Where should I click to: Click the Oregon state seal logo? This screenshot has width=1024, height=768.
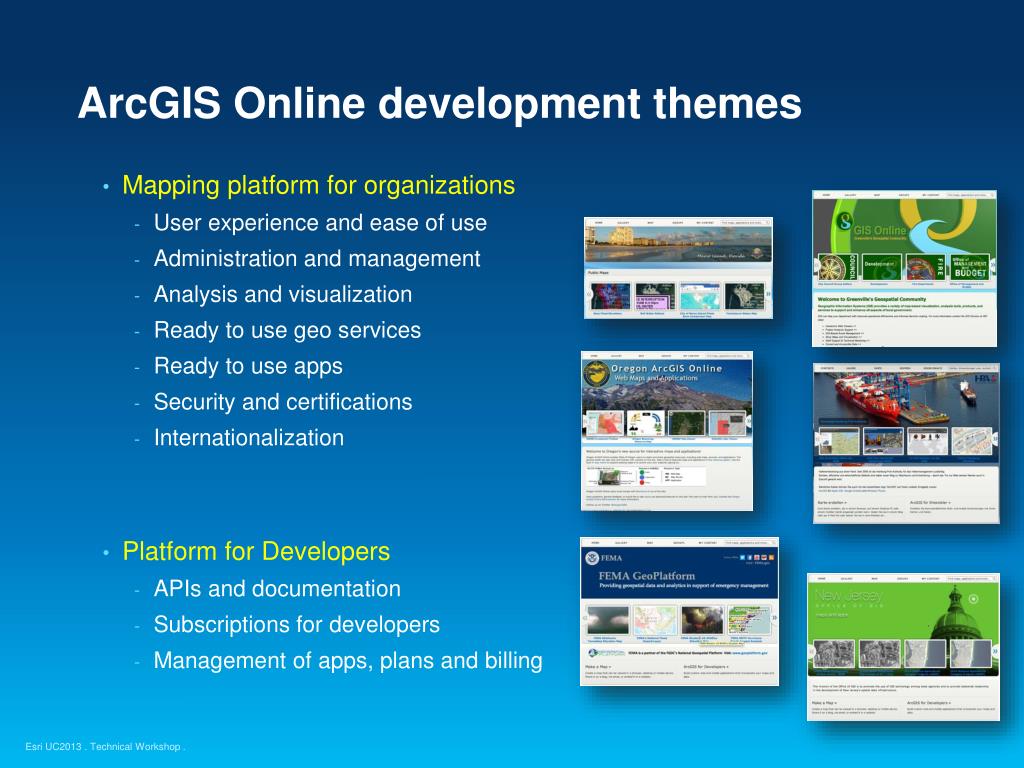(596, 374)
